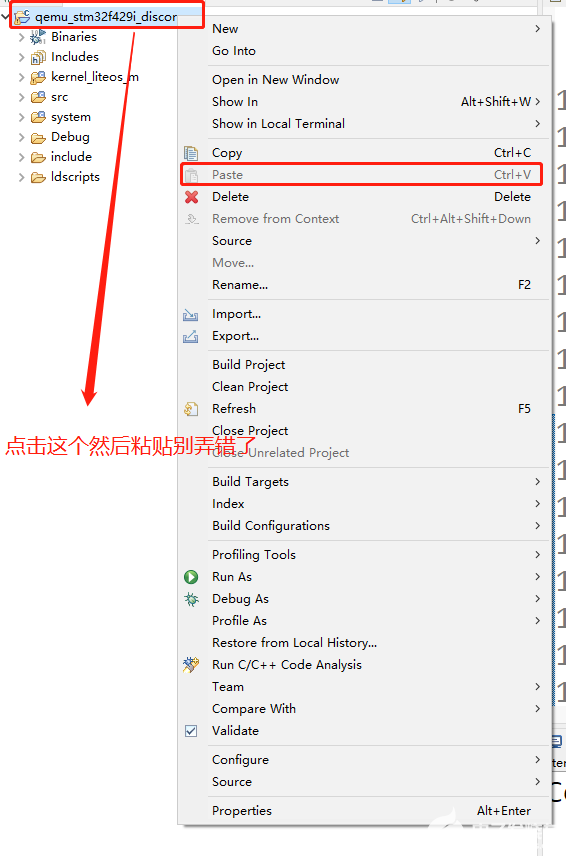Image resolution: width=566 pixels, height=856 pixels.
Task: Click the Run C/C++ Code Analysis icon
Action: coord(191,664)
